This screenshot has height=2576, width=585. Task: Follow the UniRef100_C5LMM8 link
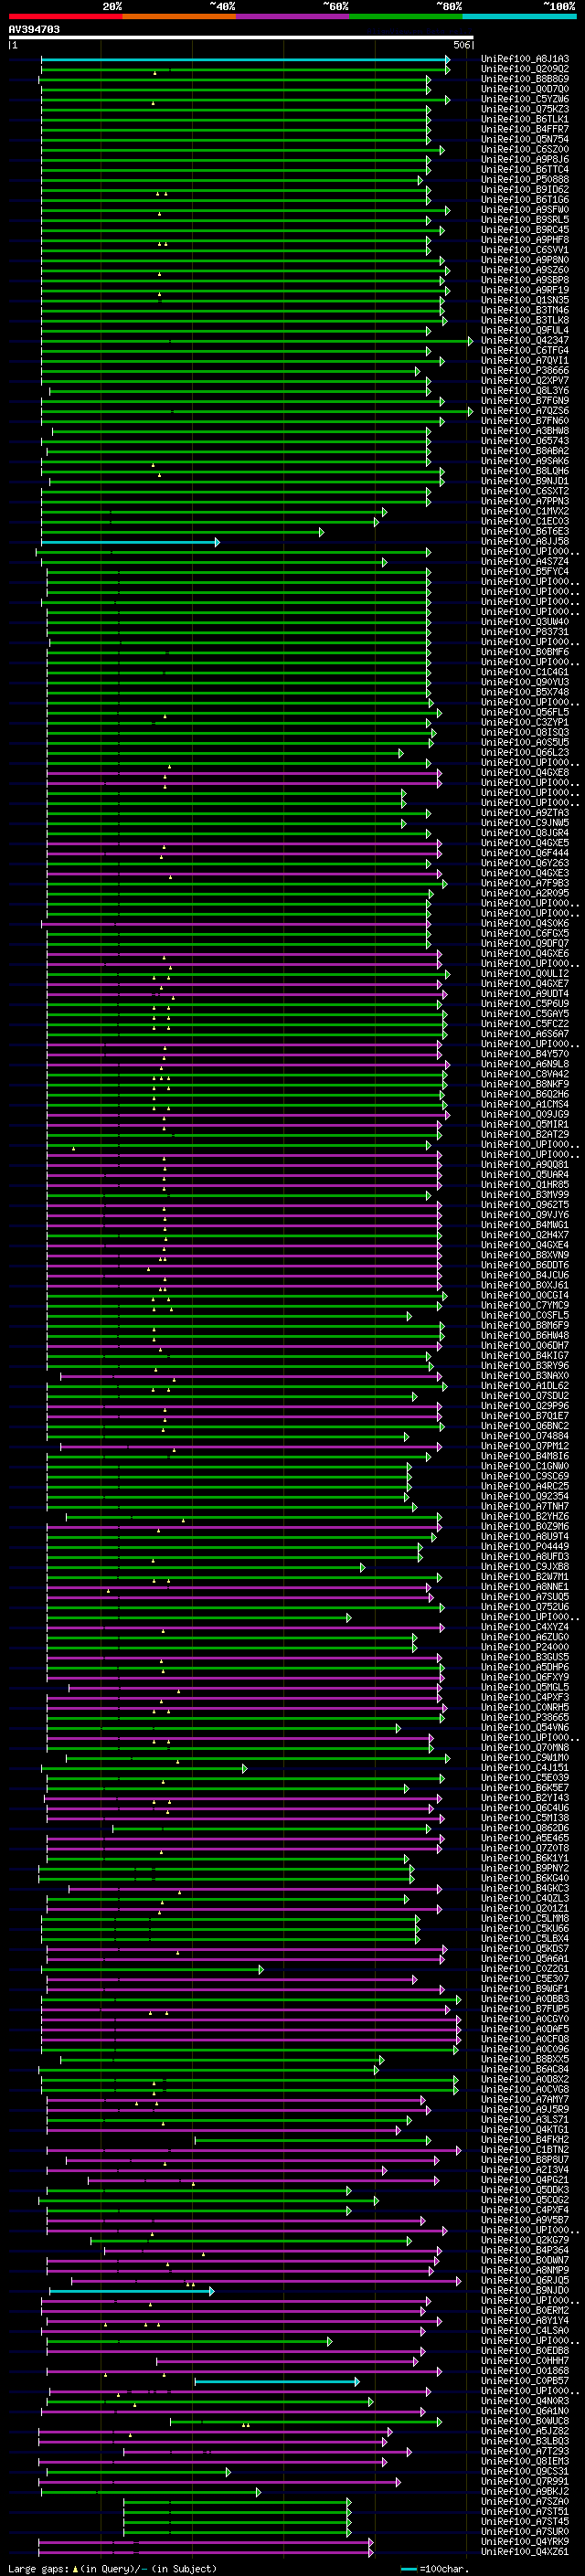tap(525, 1918)
